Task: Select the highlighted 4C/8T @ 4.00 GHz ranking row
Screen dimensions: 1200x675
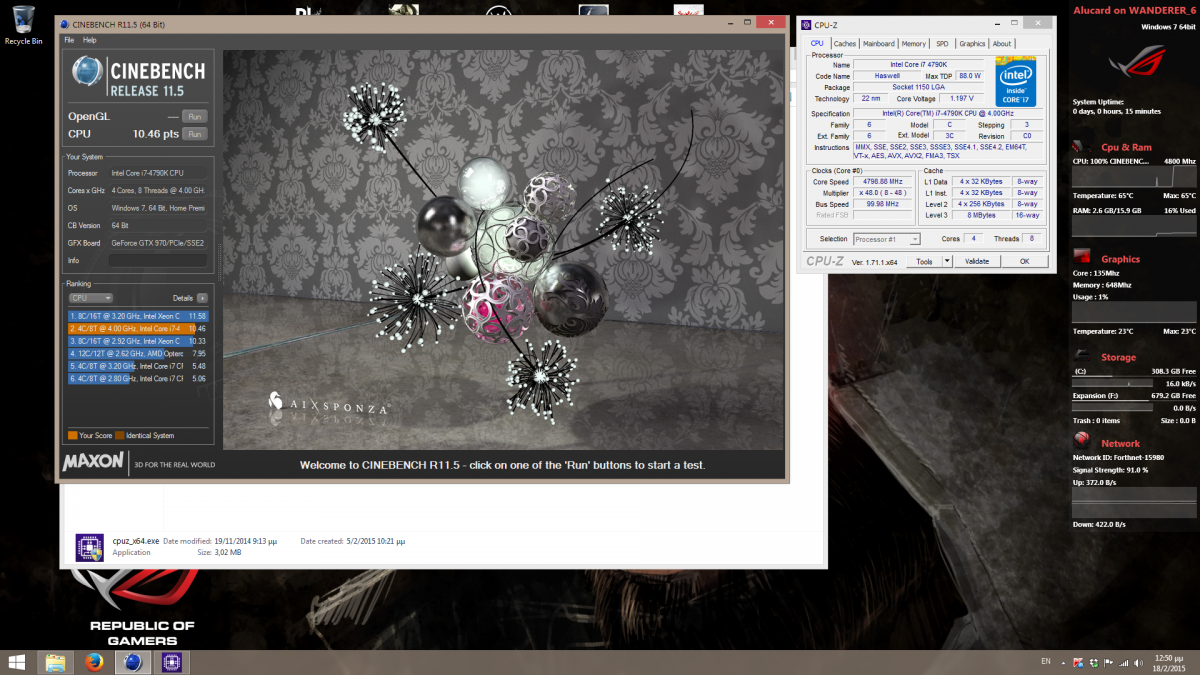Action: point(138,328)
